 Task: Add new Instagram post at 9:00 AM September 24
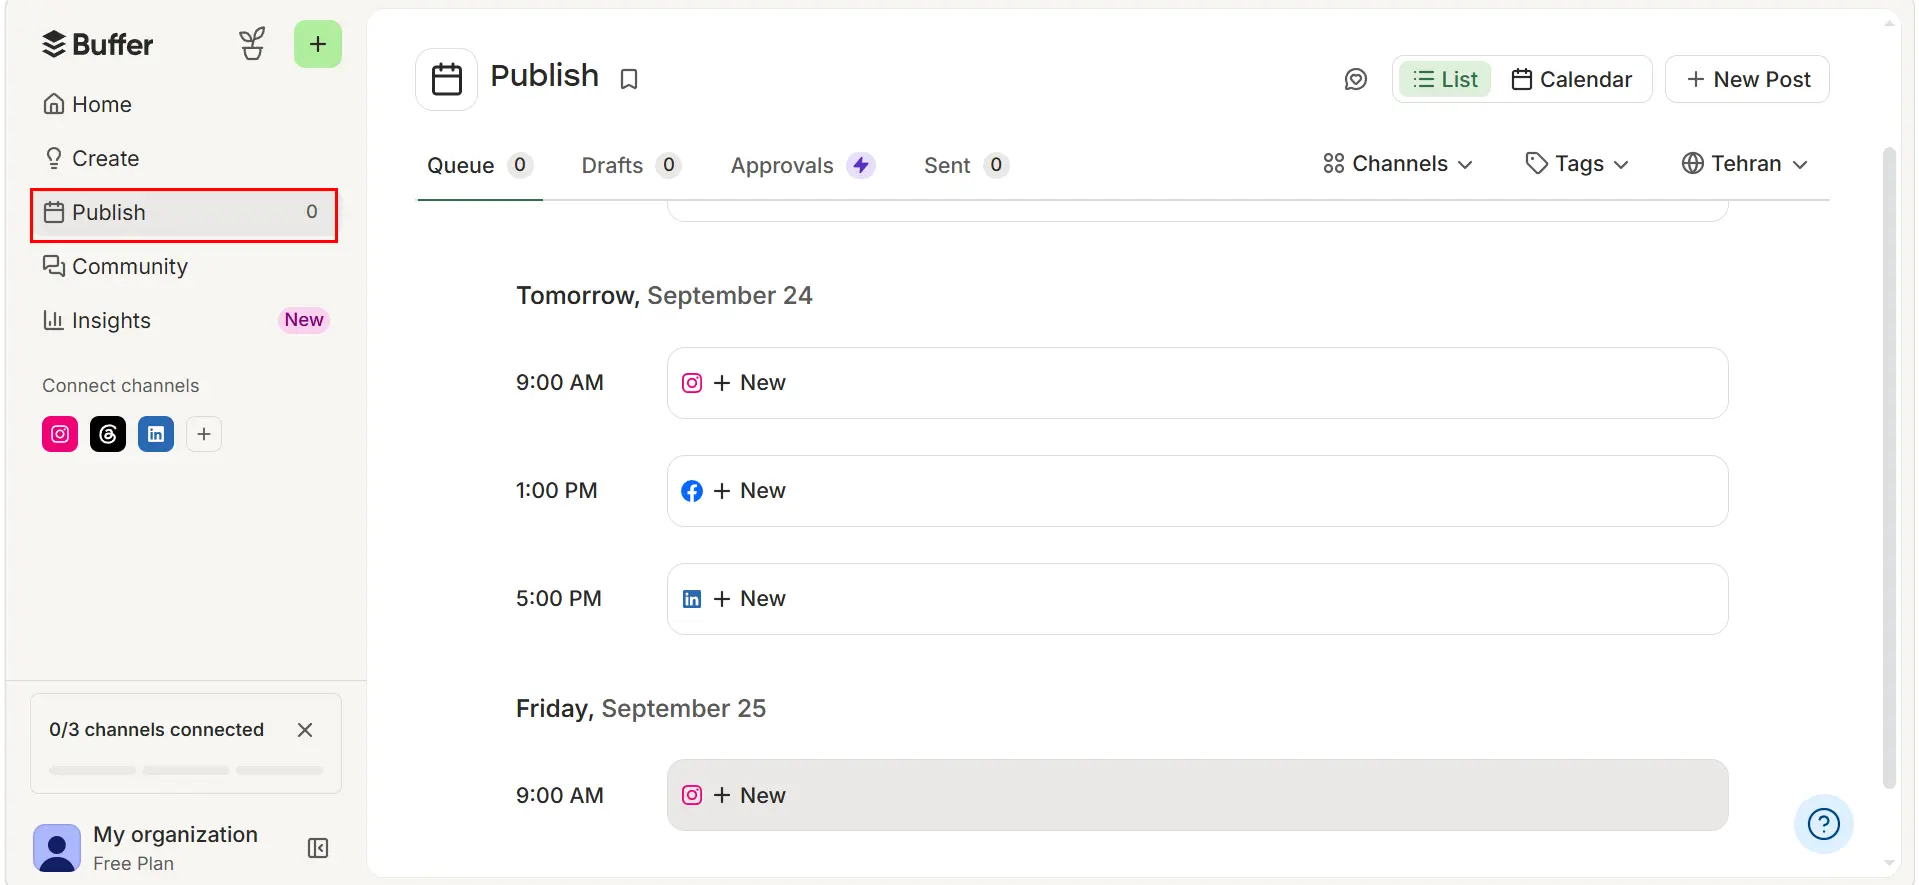[x=1197, y=383]
